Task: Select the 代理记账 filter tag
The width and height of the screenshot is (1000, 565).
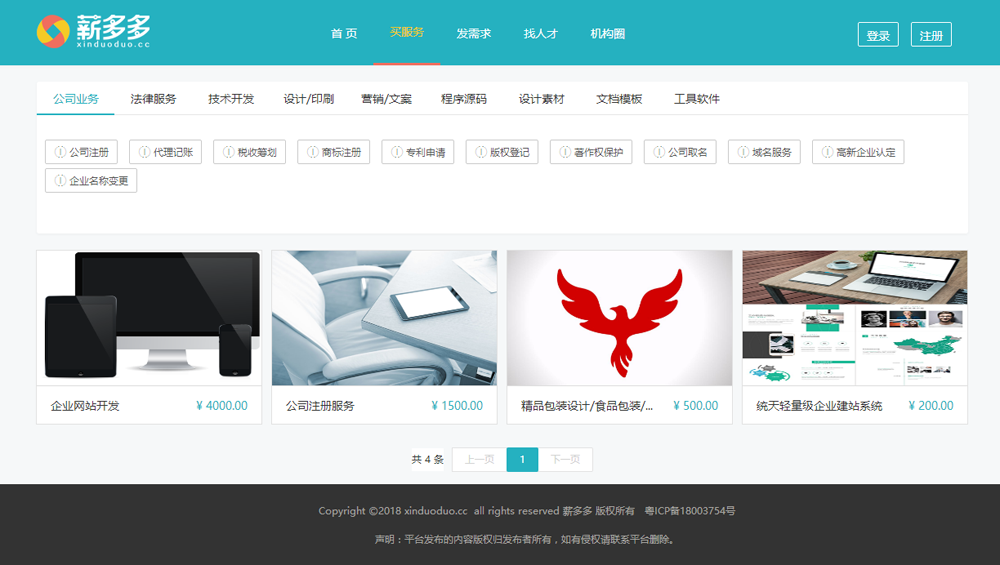Action: click(166, 152)
